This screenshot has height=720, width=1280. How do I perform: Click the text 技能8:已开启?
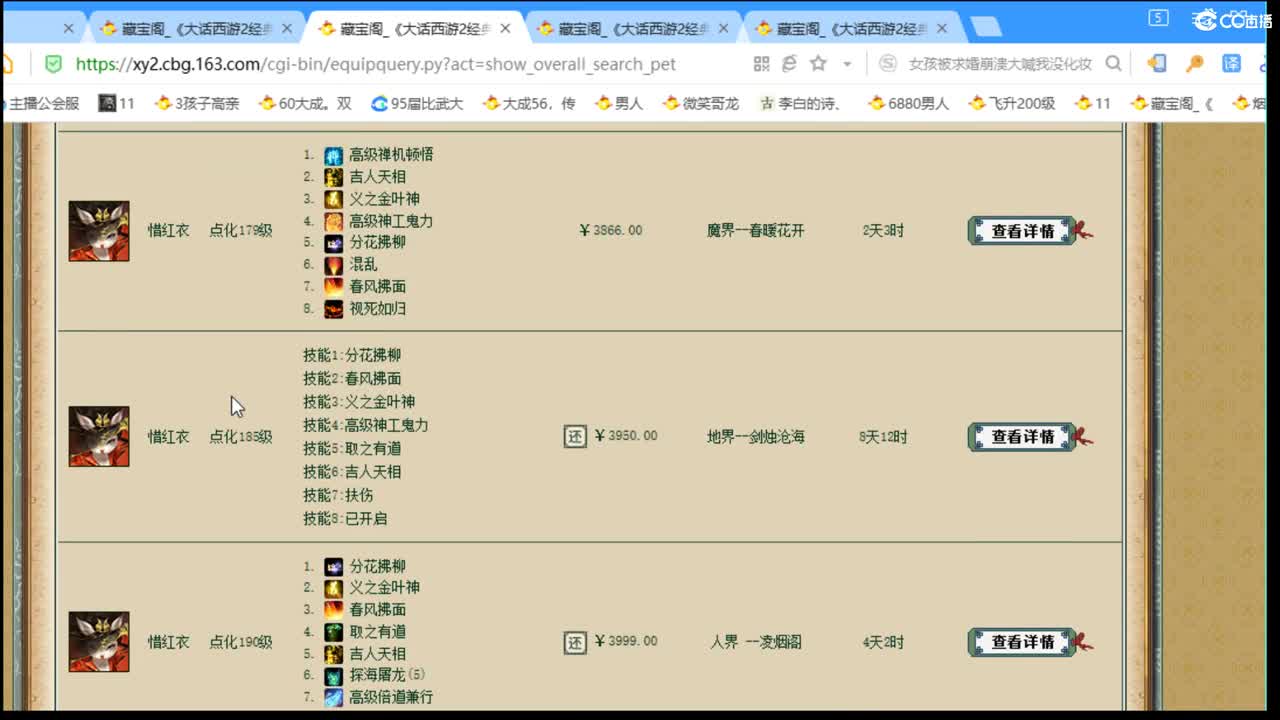tap(345, 518)
